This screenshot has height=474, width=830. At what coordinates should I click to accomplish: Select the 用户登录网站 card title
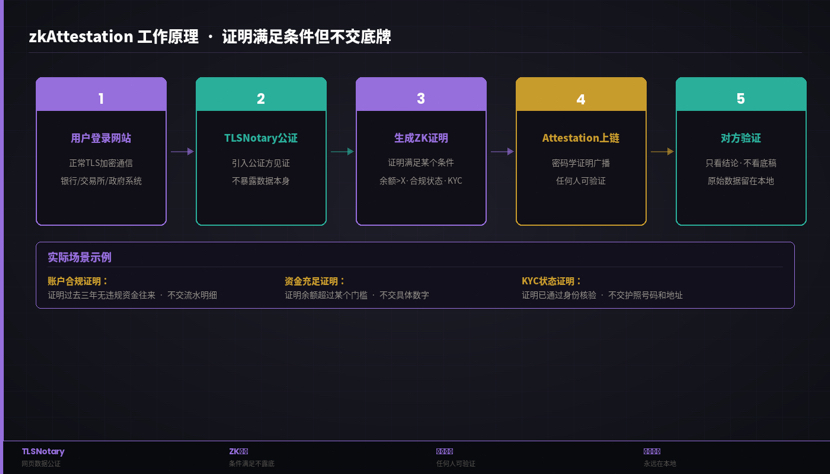pos(101,138)
